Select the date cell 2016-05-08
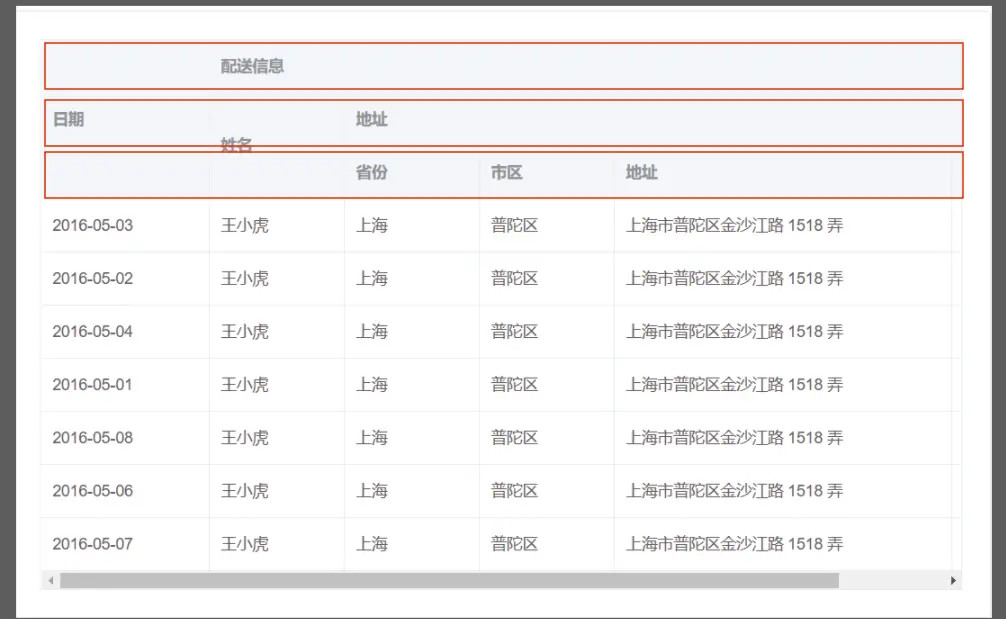 pyautogui.click(x=92, y=438)
